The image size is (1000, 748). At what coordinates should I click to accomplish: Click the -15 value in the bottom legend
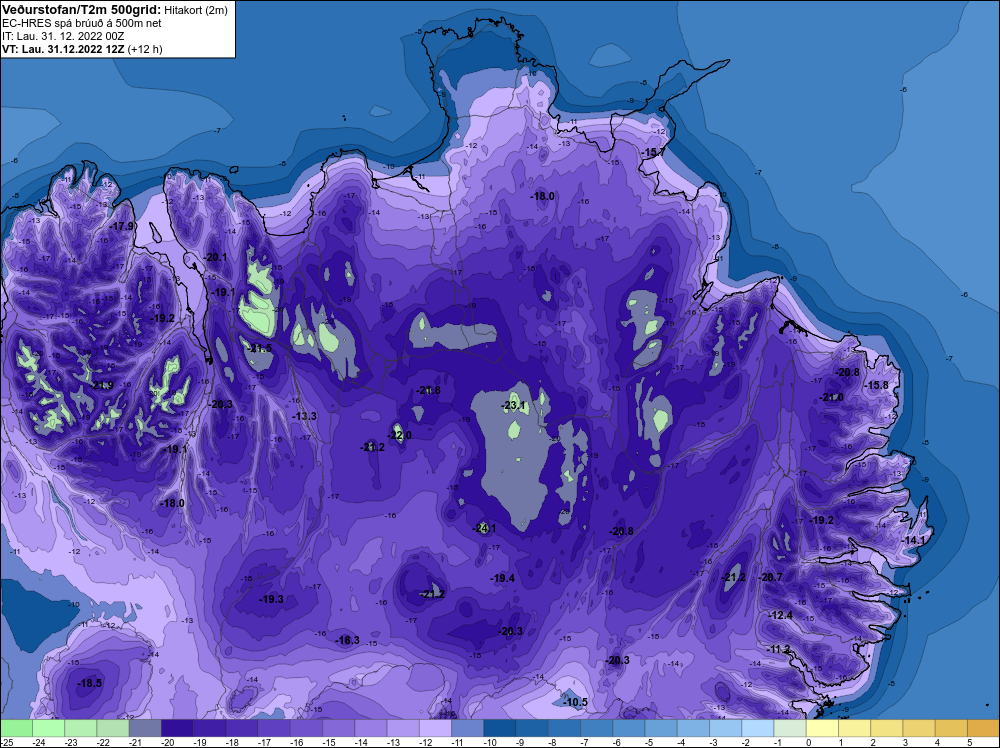click(x=331, y=742)
